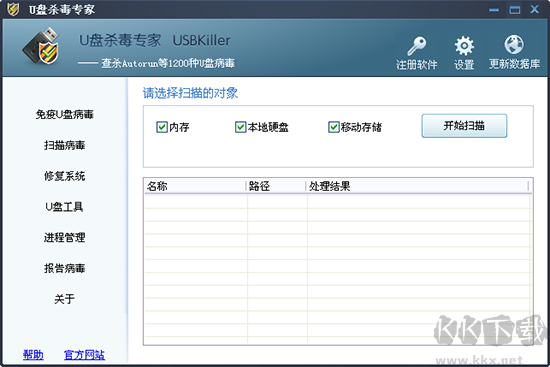Click the title bar shield icon

(13, 9)
